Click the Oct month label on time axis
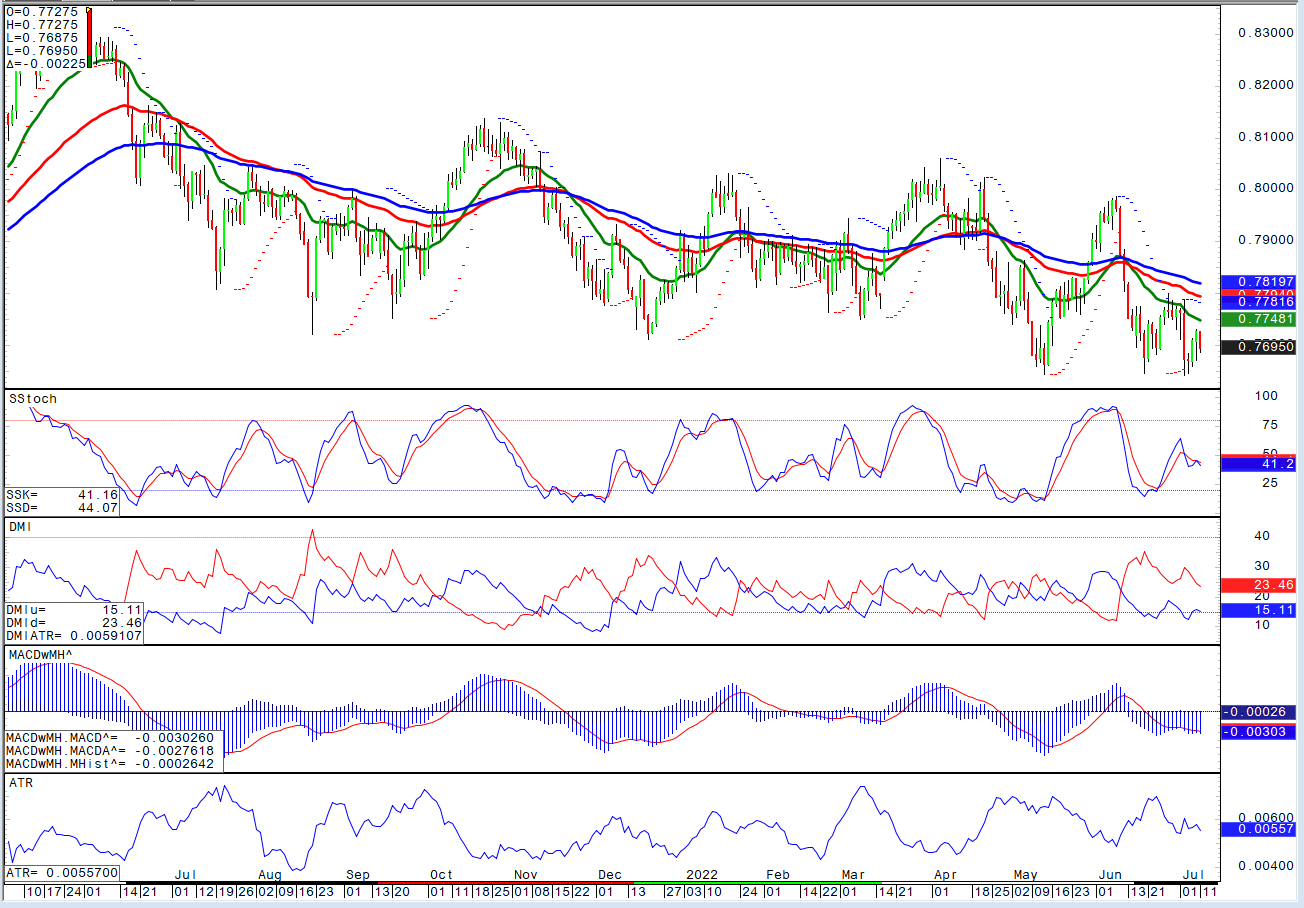Screen dimensions: 1304x908 tap(442, 874)
